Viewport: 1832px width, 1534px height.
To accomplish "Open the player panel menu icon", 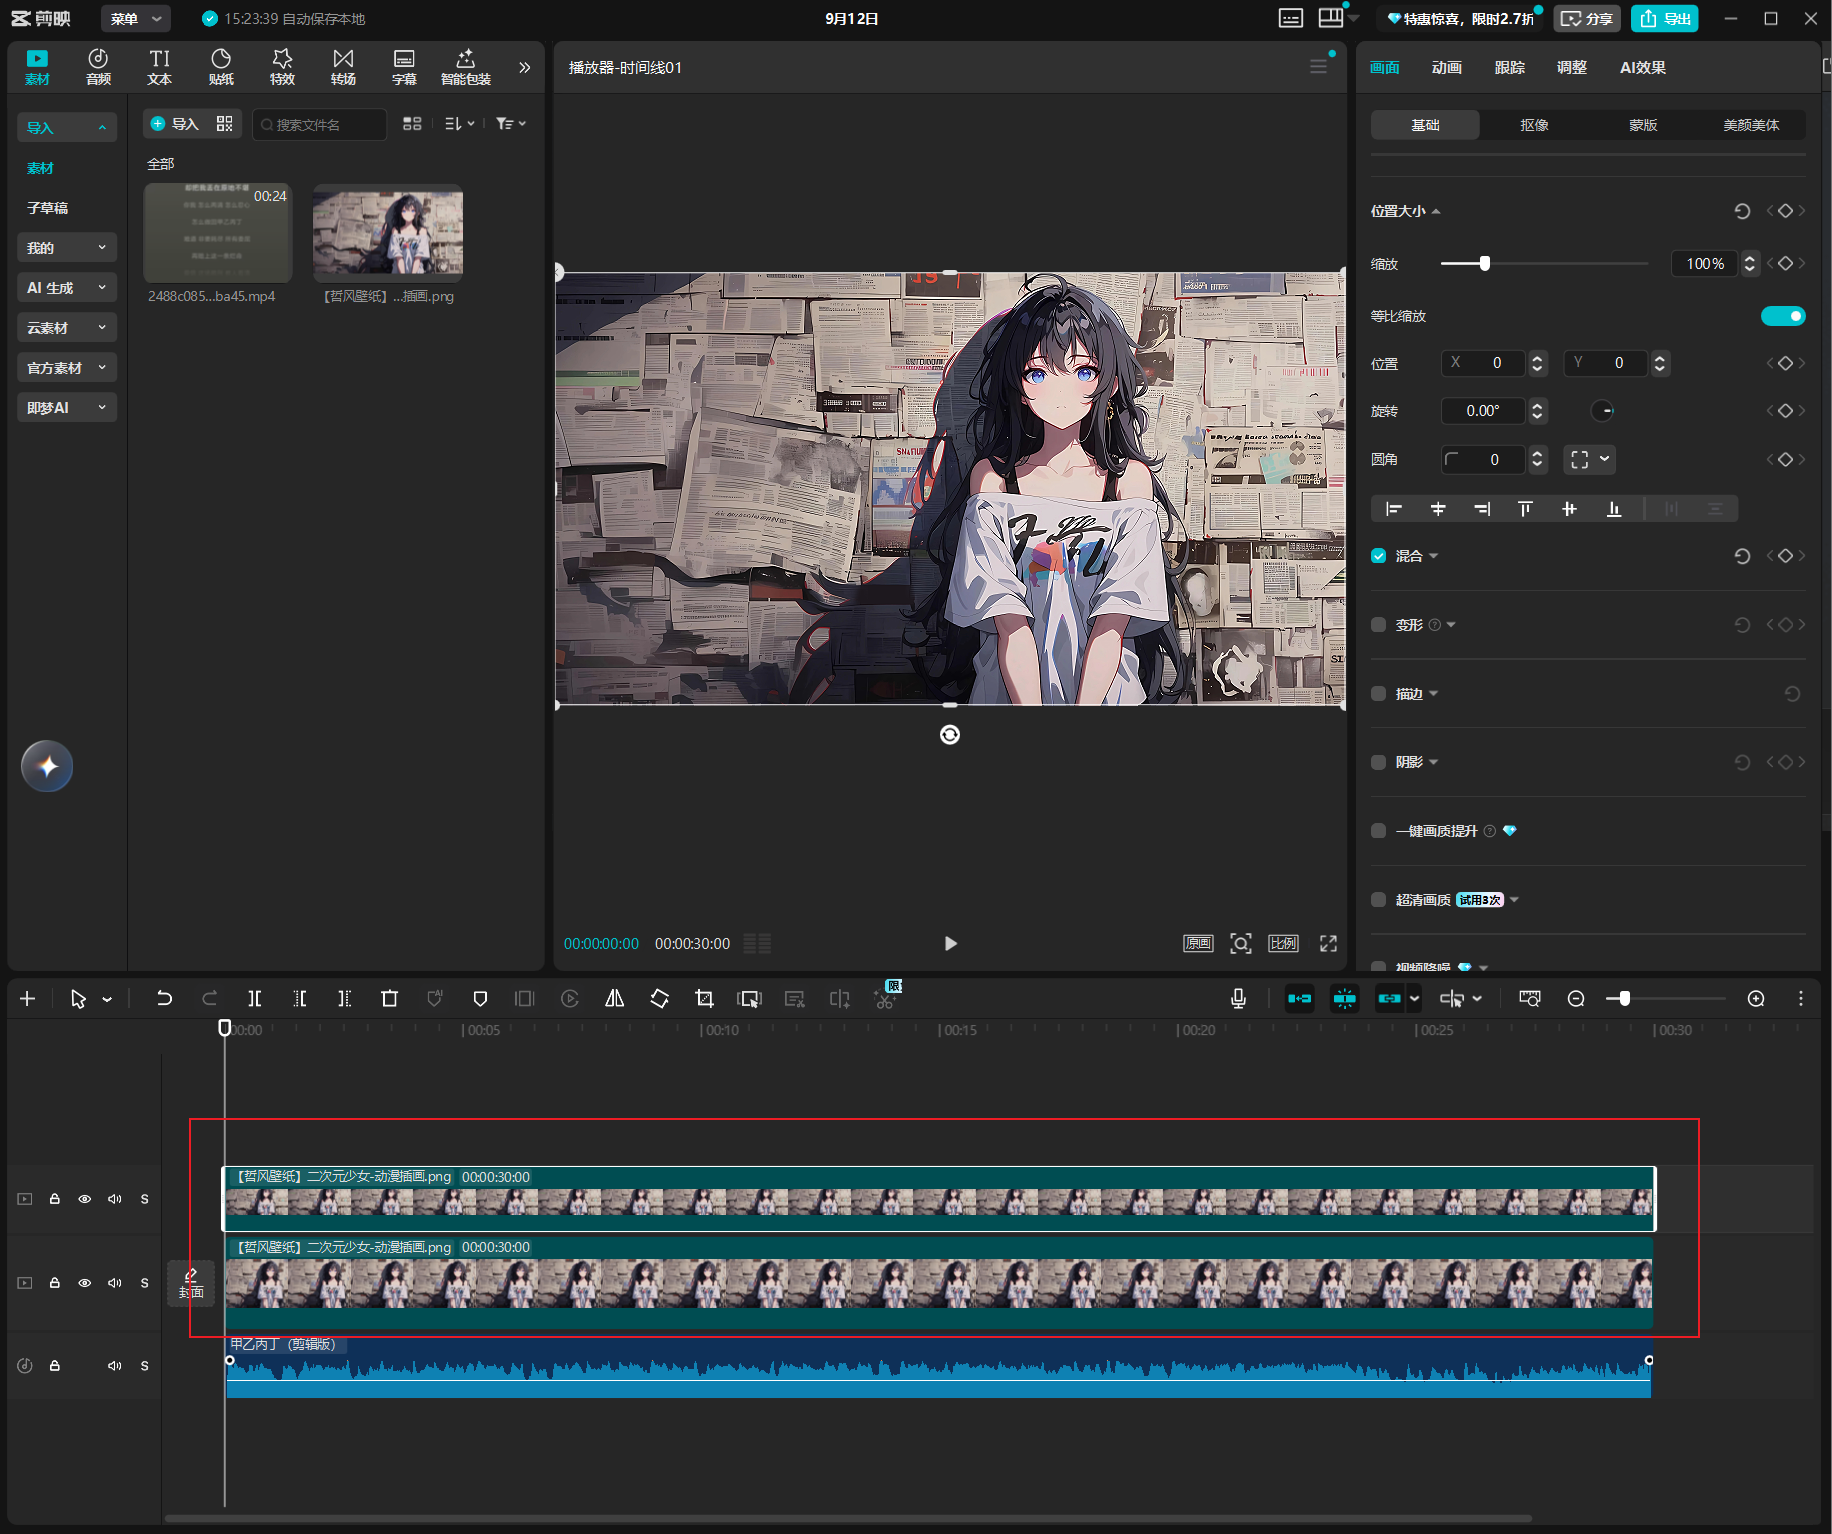I will coord(1319,66).
